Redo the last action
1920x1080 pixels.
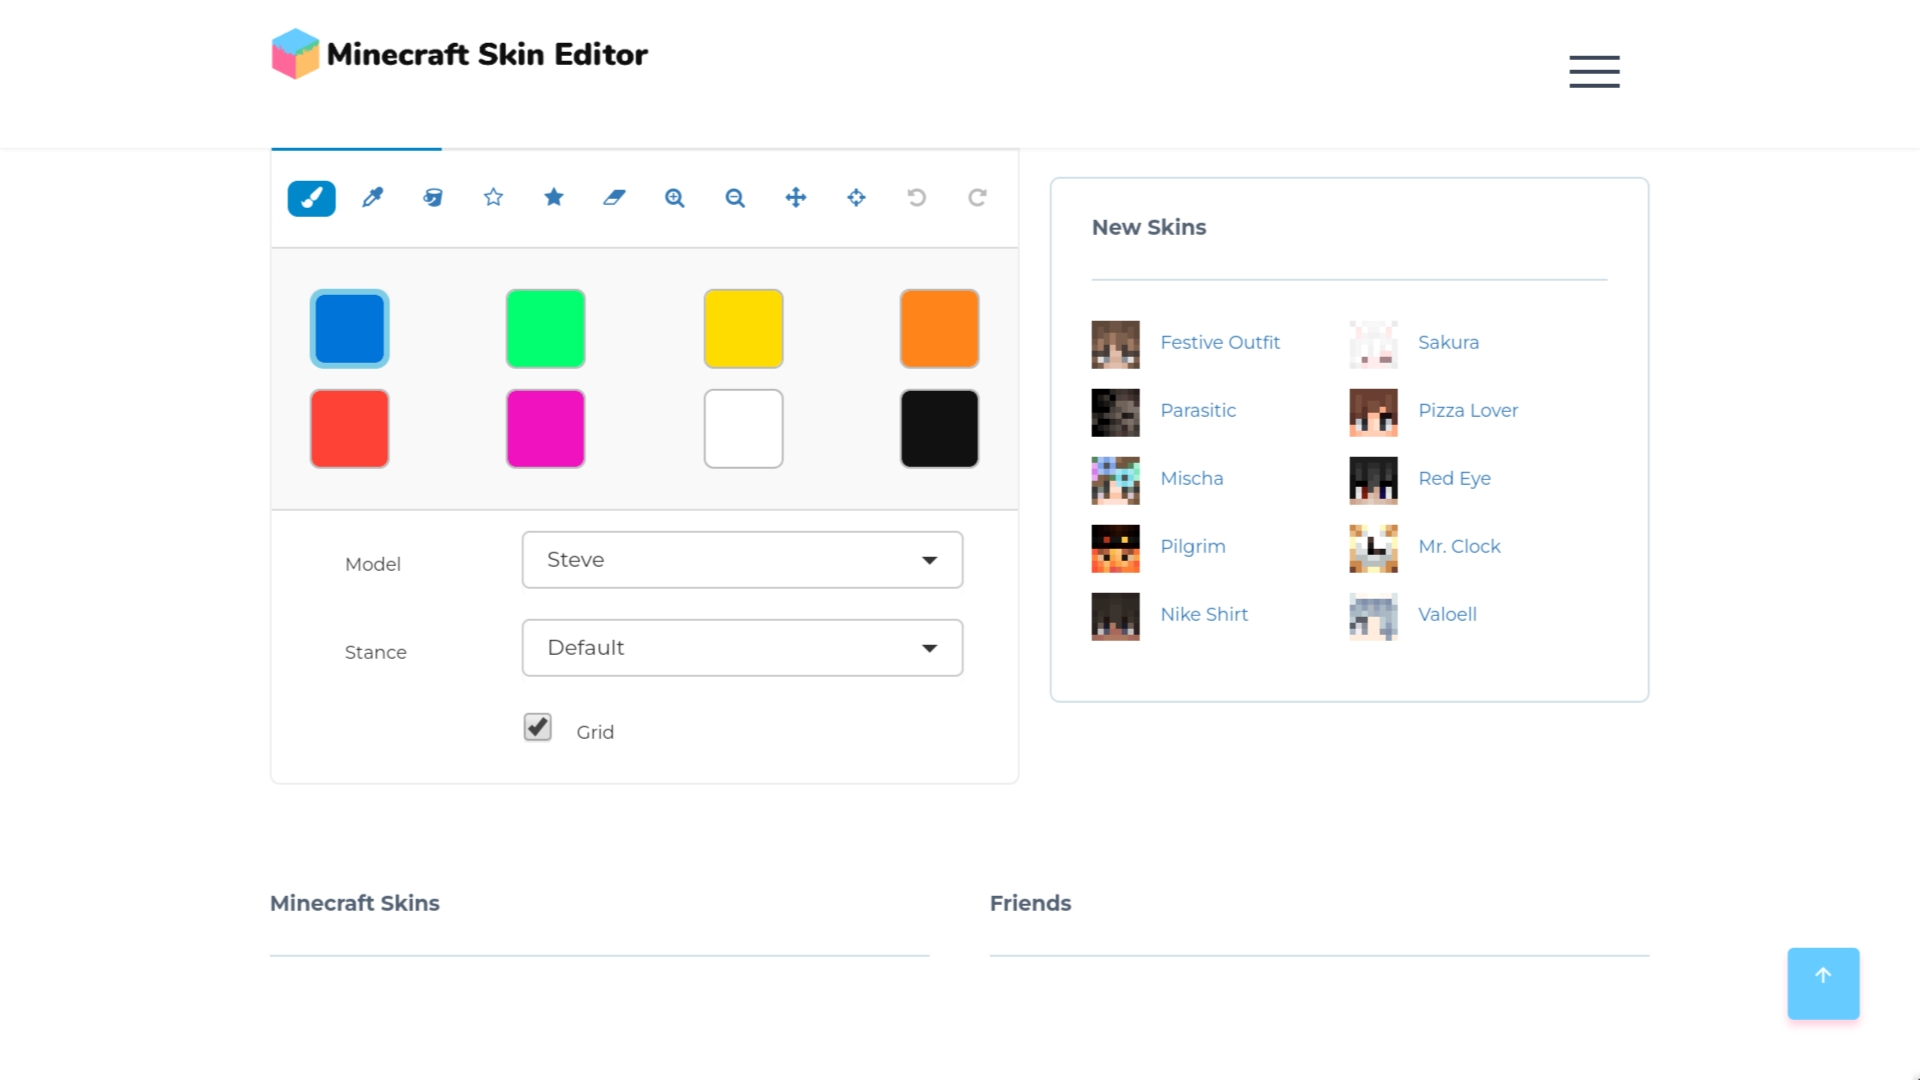tap(977, 198)
